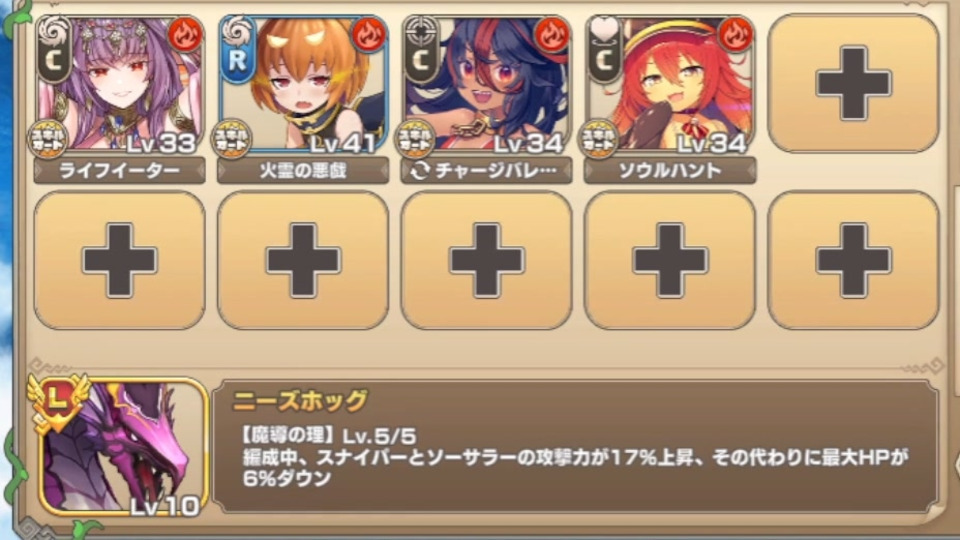This screenshot has height=540, width=960.
Task: Click the R rarity badge on the orange-haired character
Action: pos(237,60)
